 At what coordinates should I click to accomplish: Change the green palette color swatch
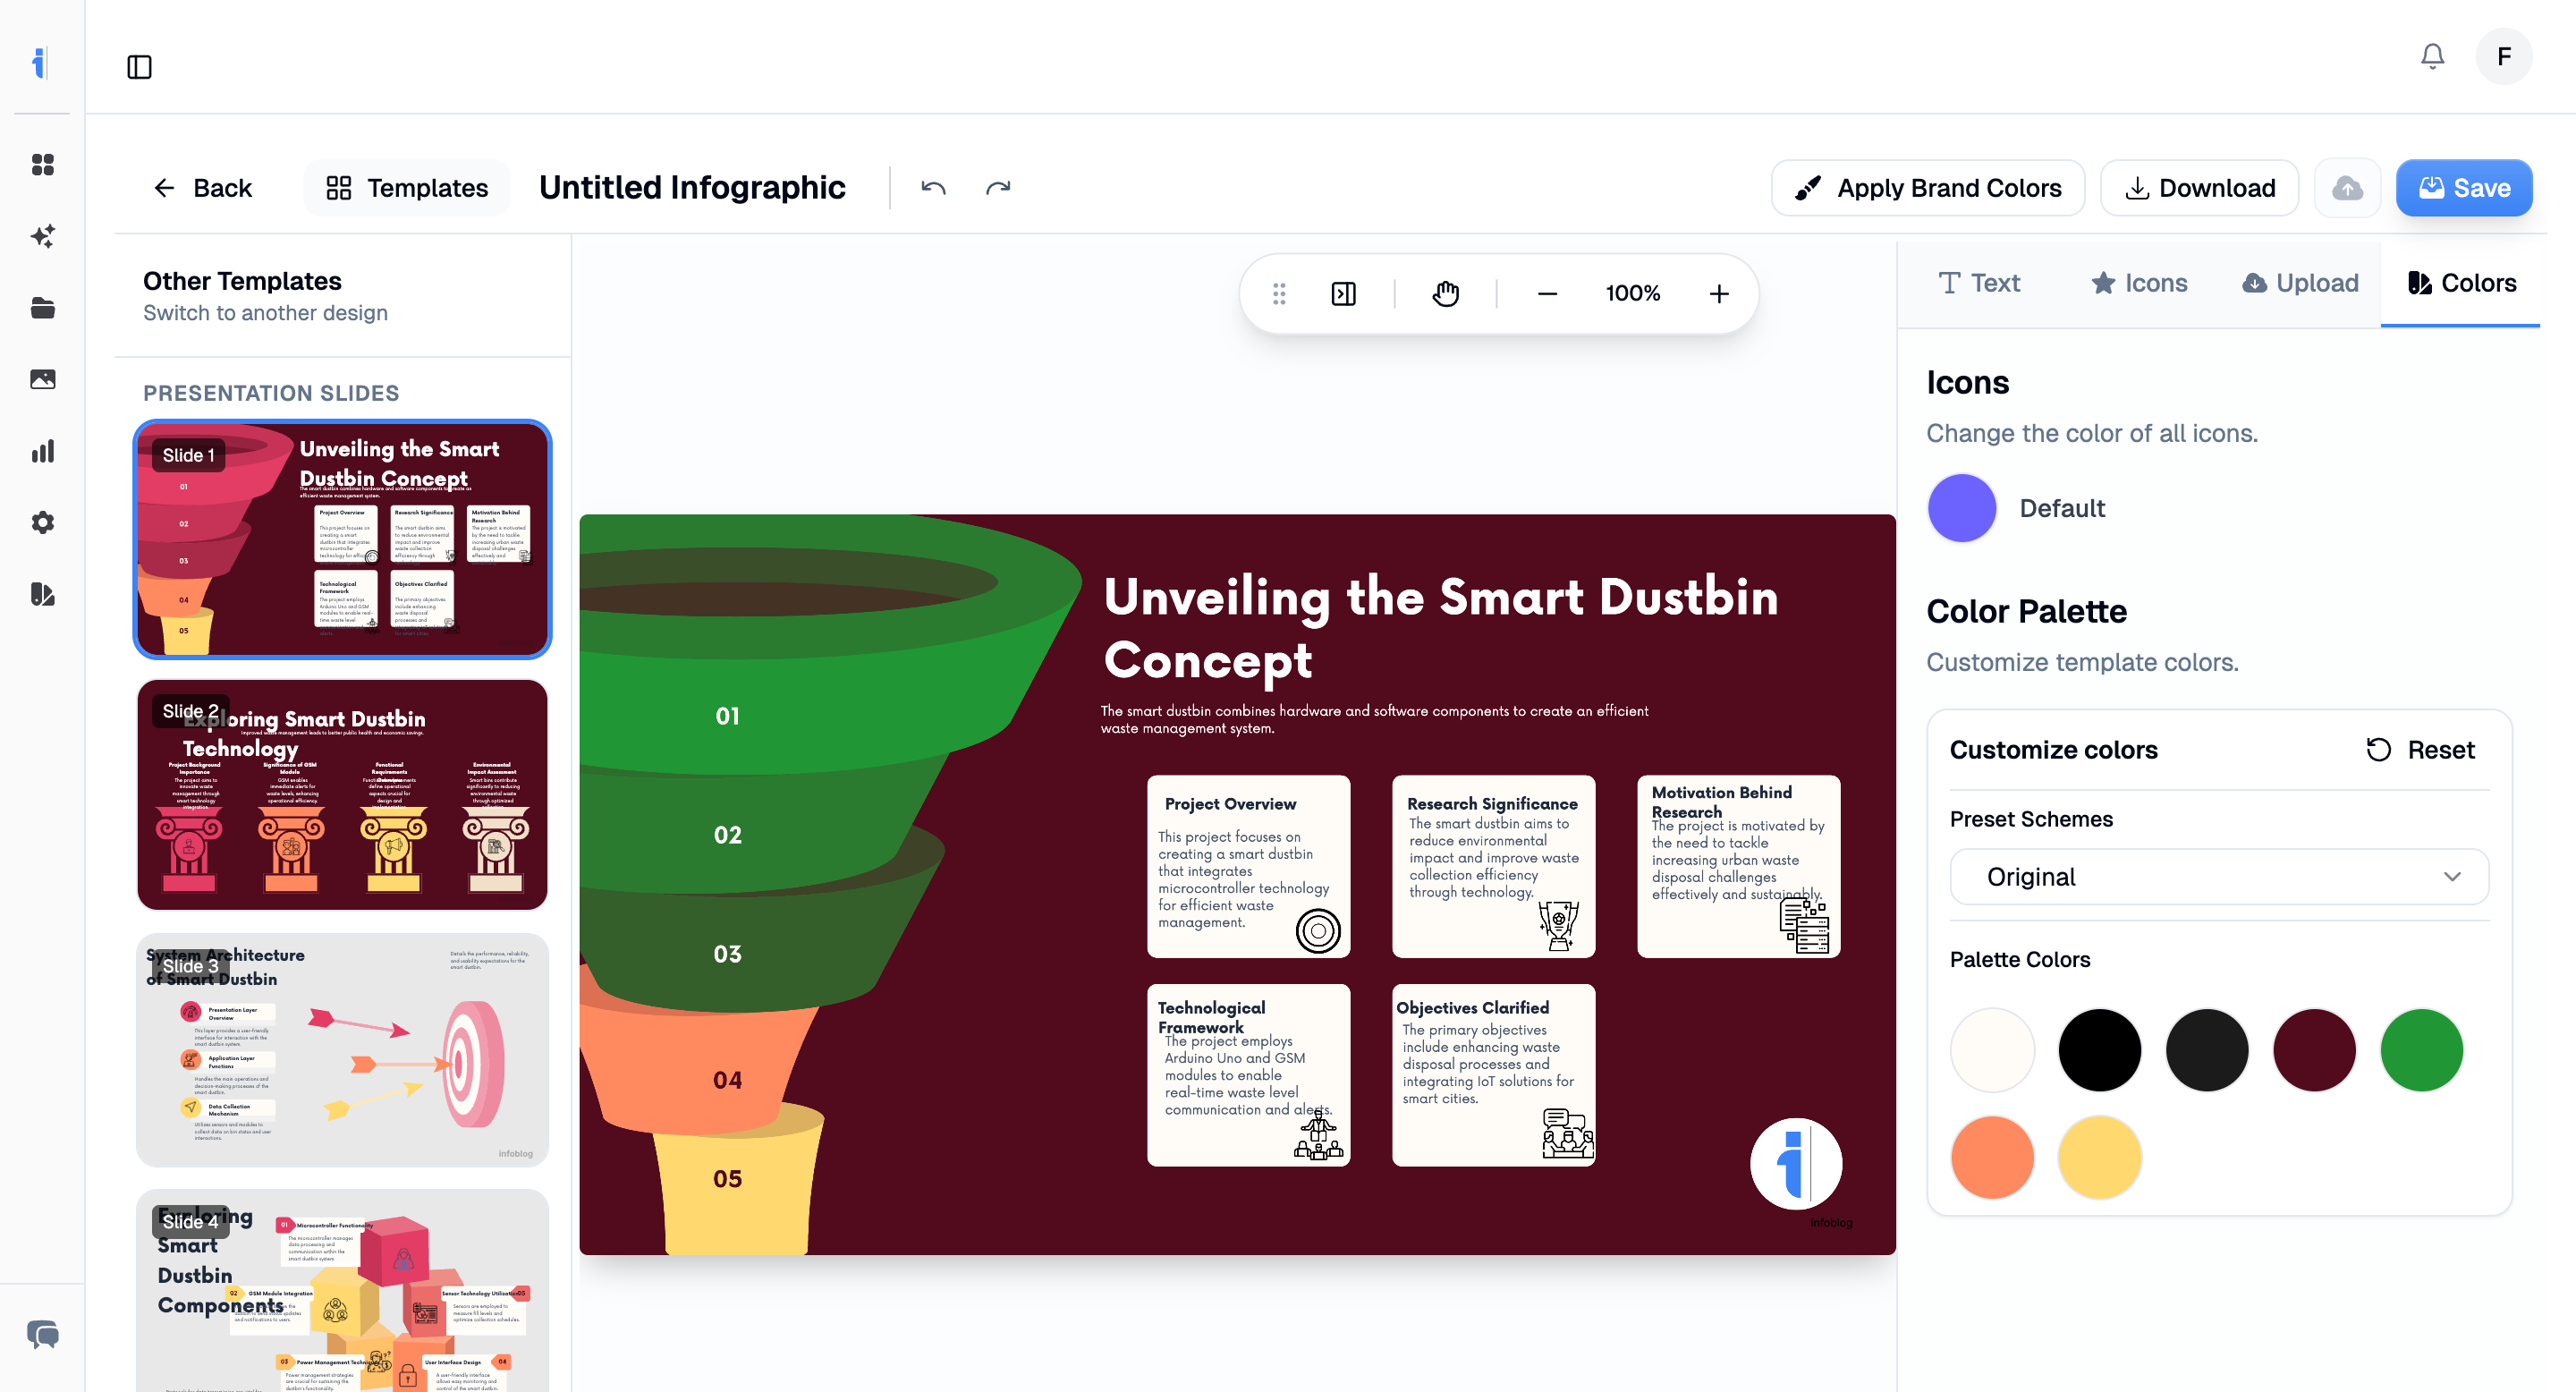point(2421,1050)
